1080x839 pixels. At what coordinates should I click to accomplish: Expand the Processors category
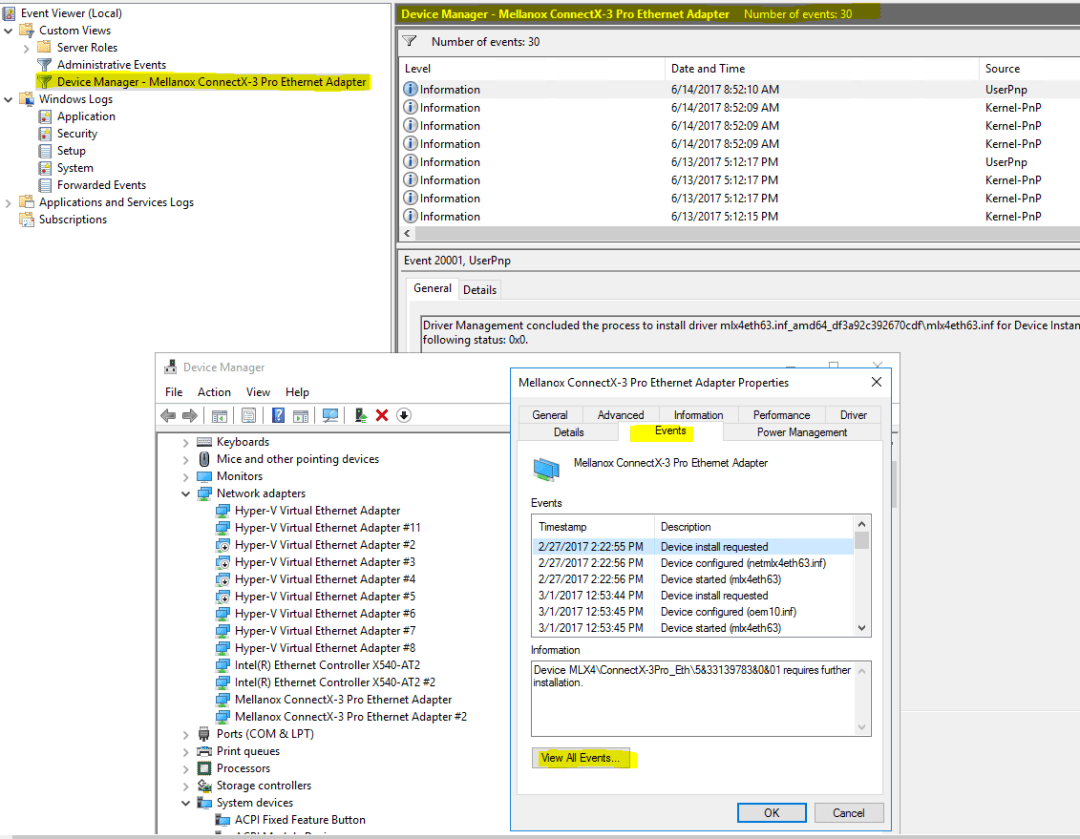pyautogui.click(x=186, y=769)
